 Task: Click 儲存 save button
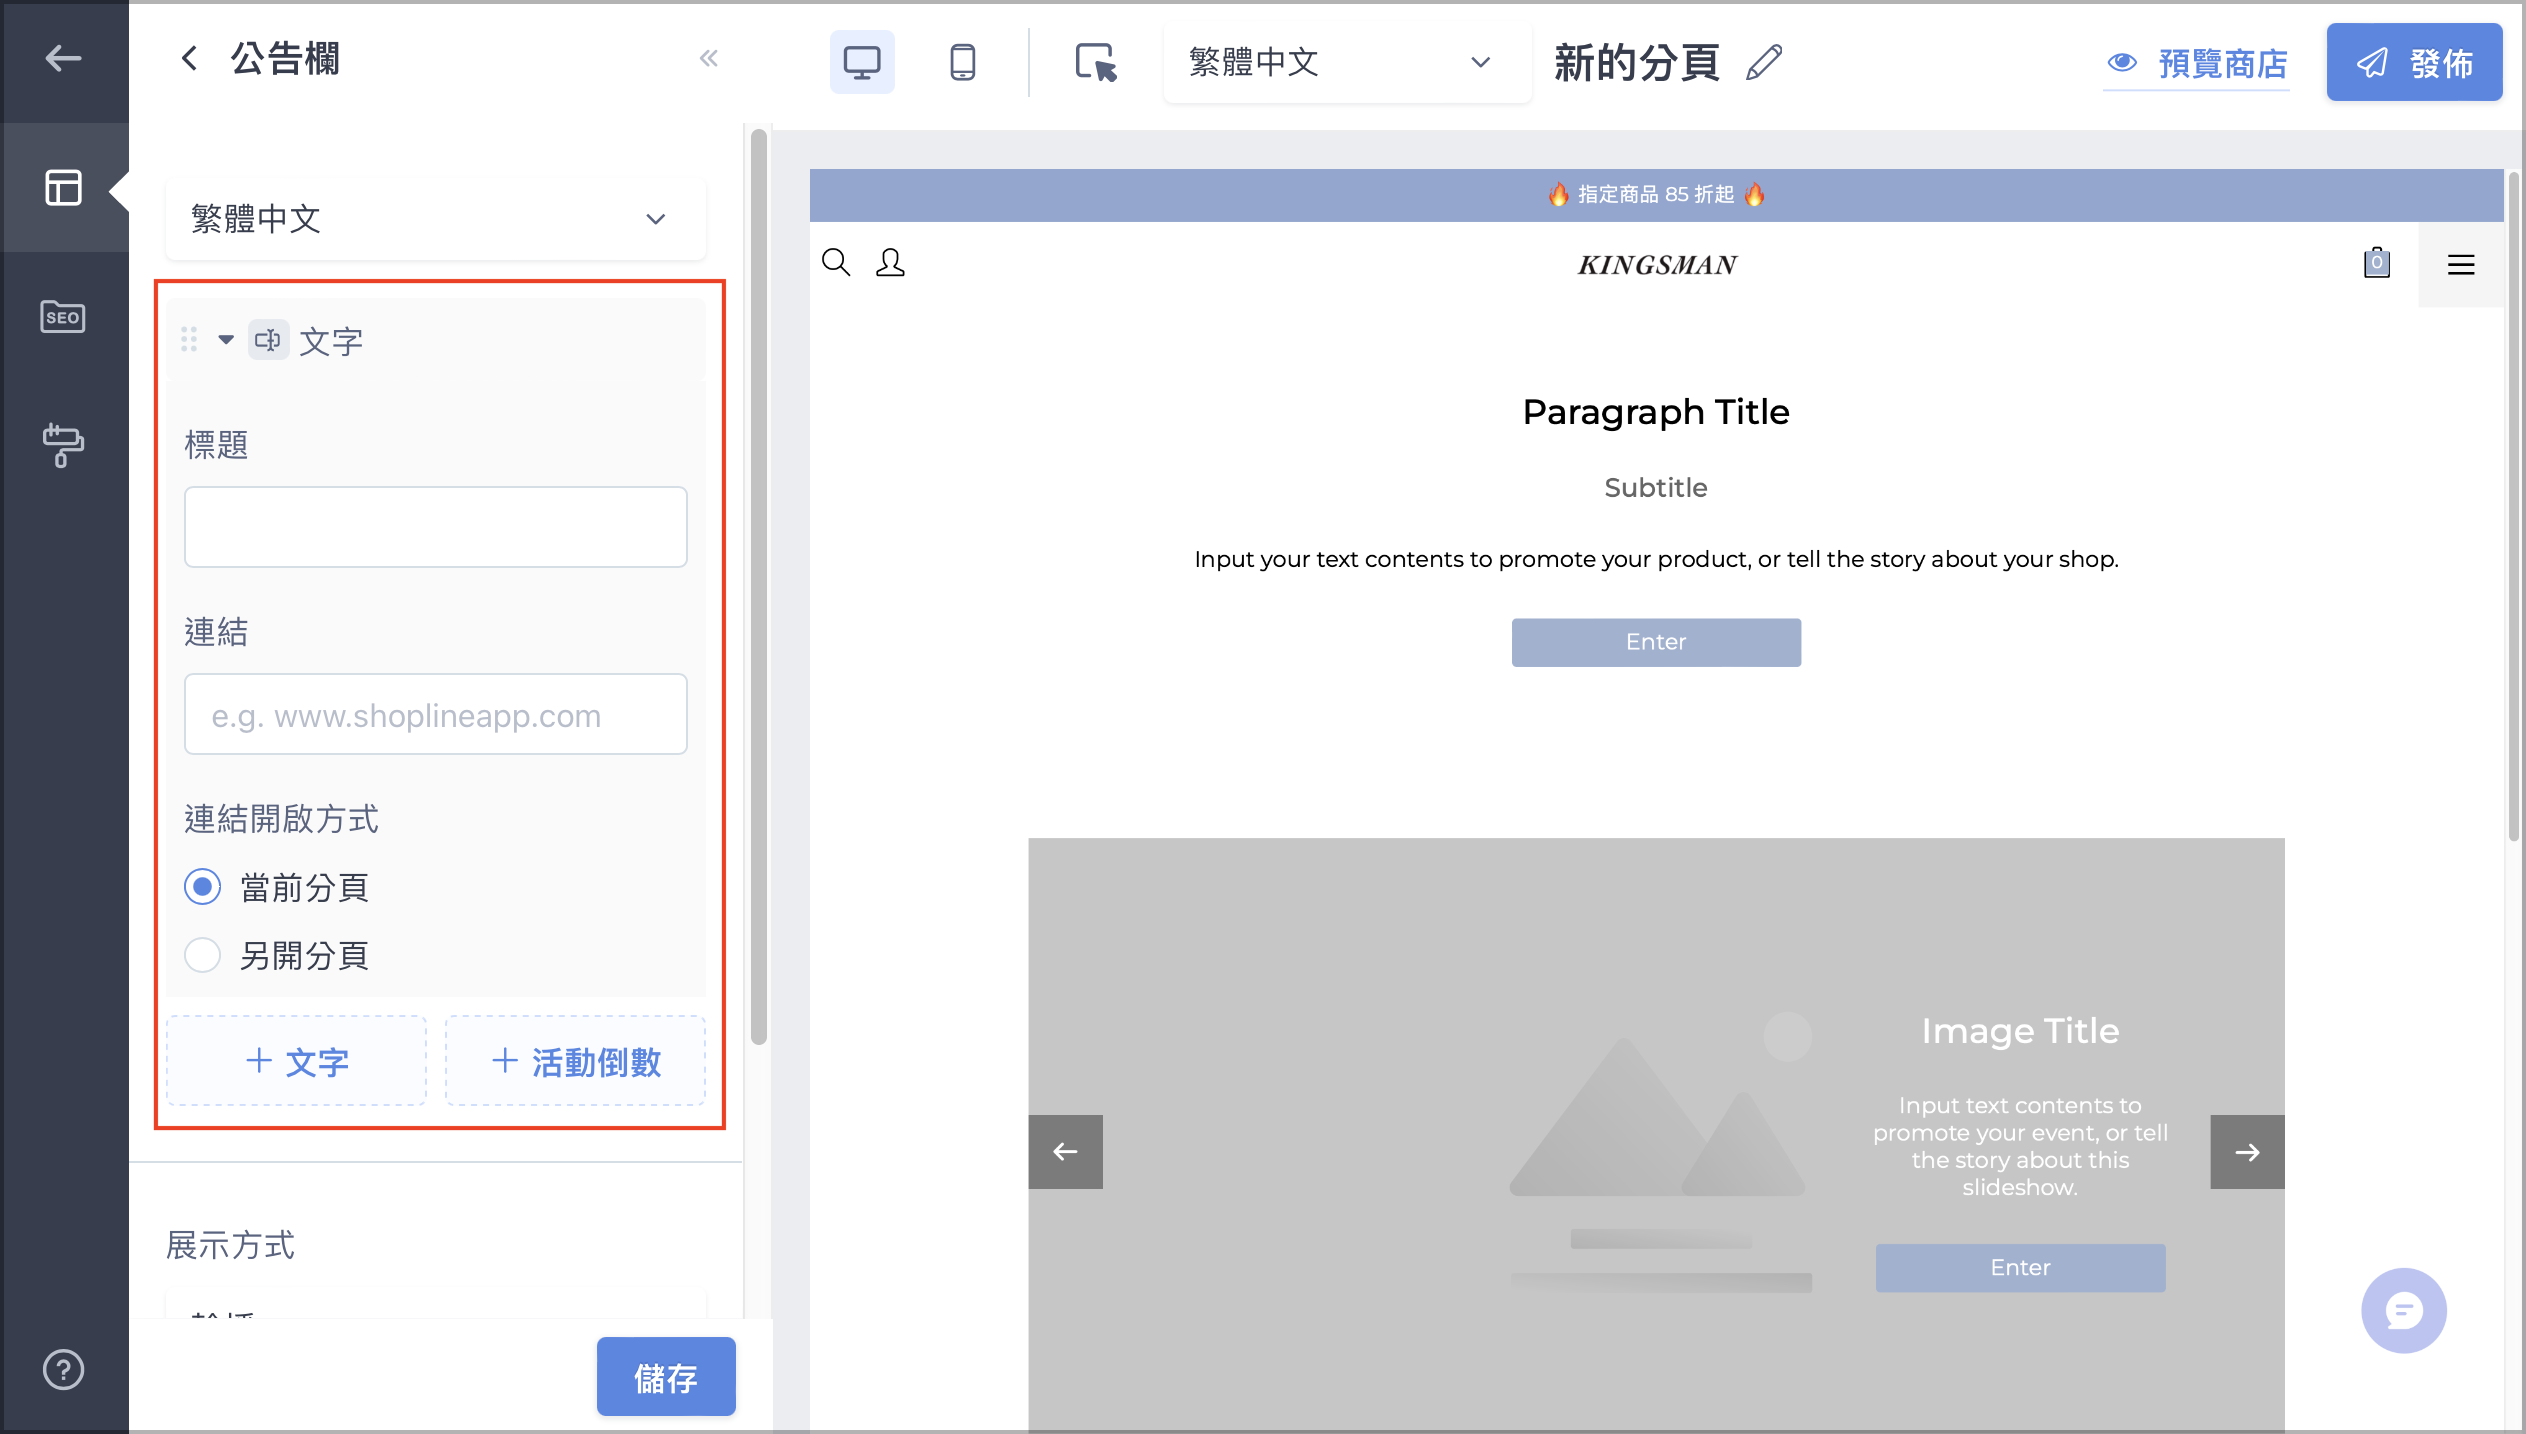(x=666, y=1377)
